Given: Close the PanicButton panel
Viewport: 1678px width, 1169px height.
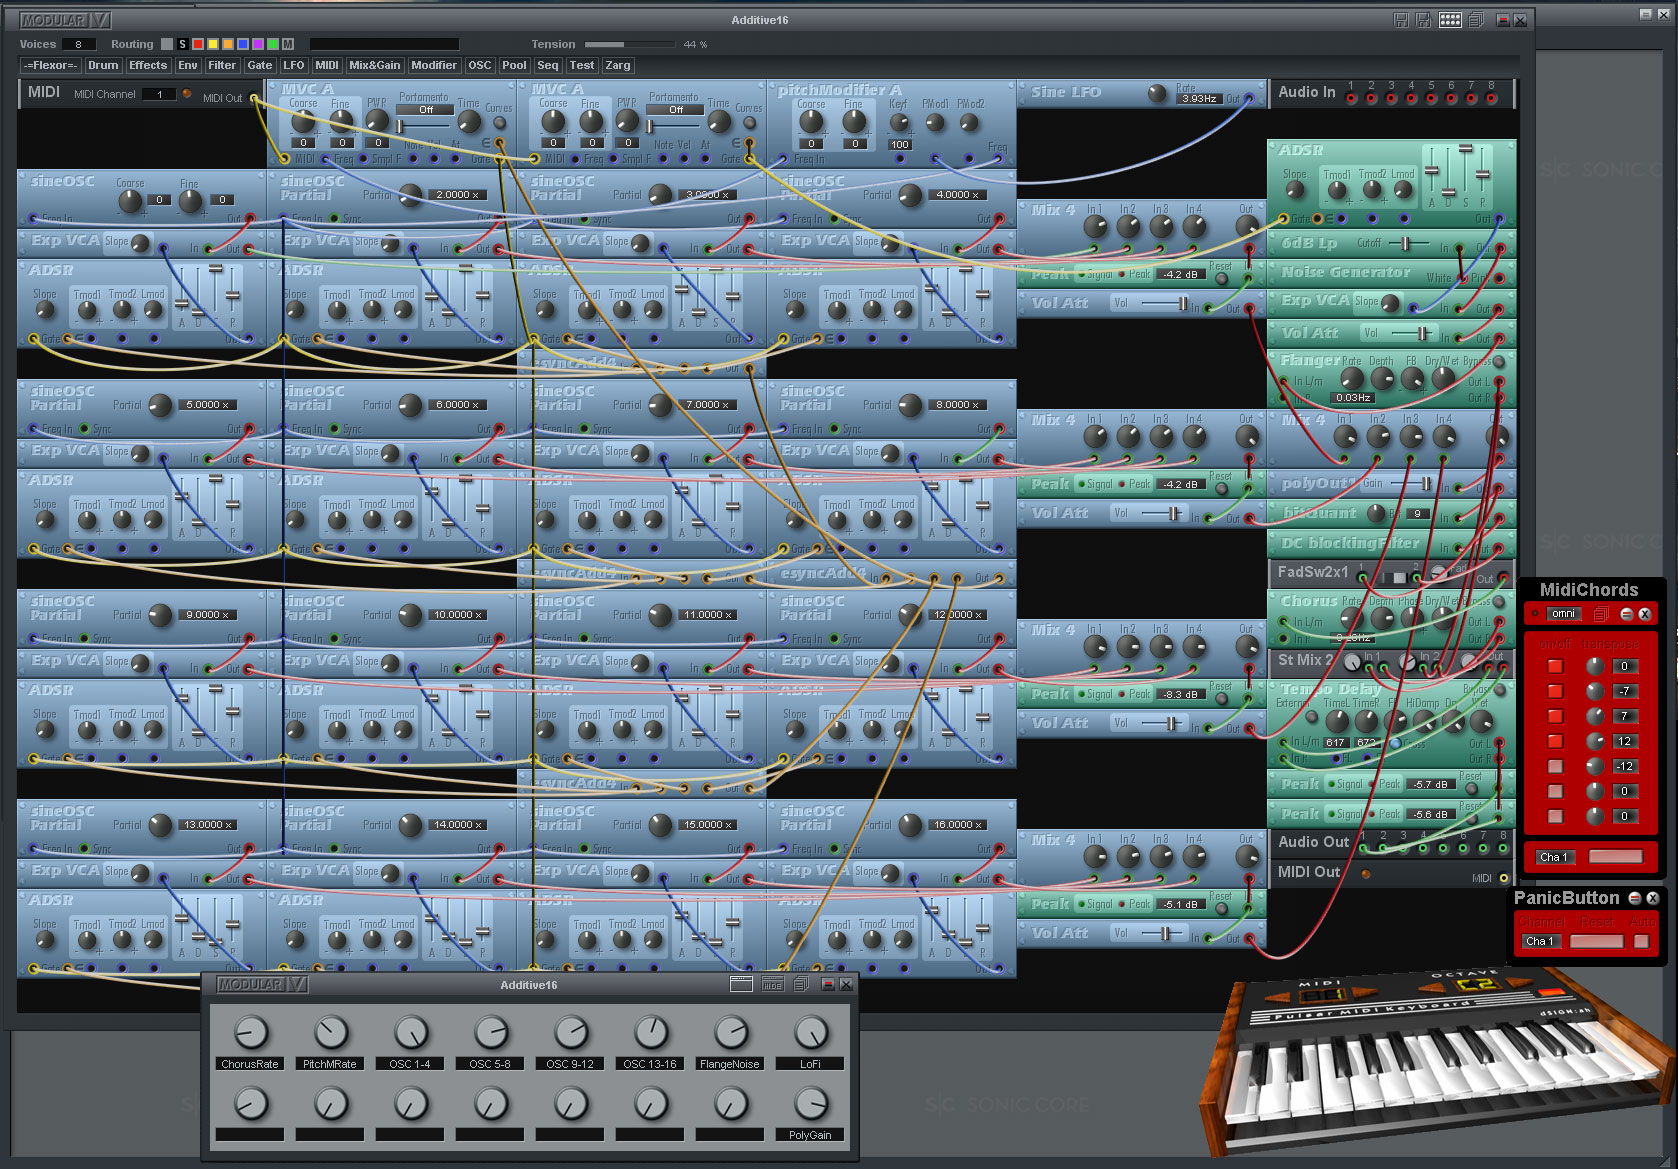Looking at the screenshot, I should click(1652, 898).
